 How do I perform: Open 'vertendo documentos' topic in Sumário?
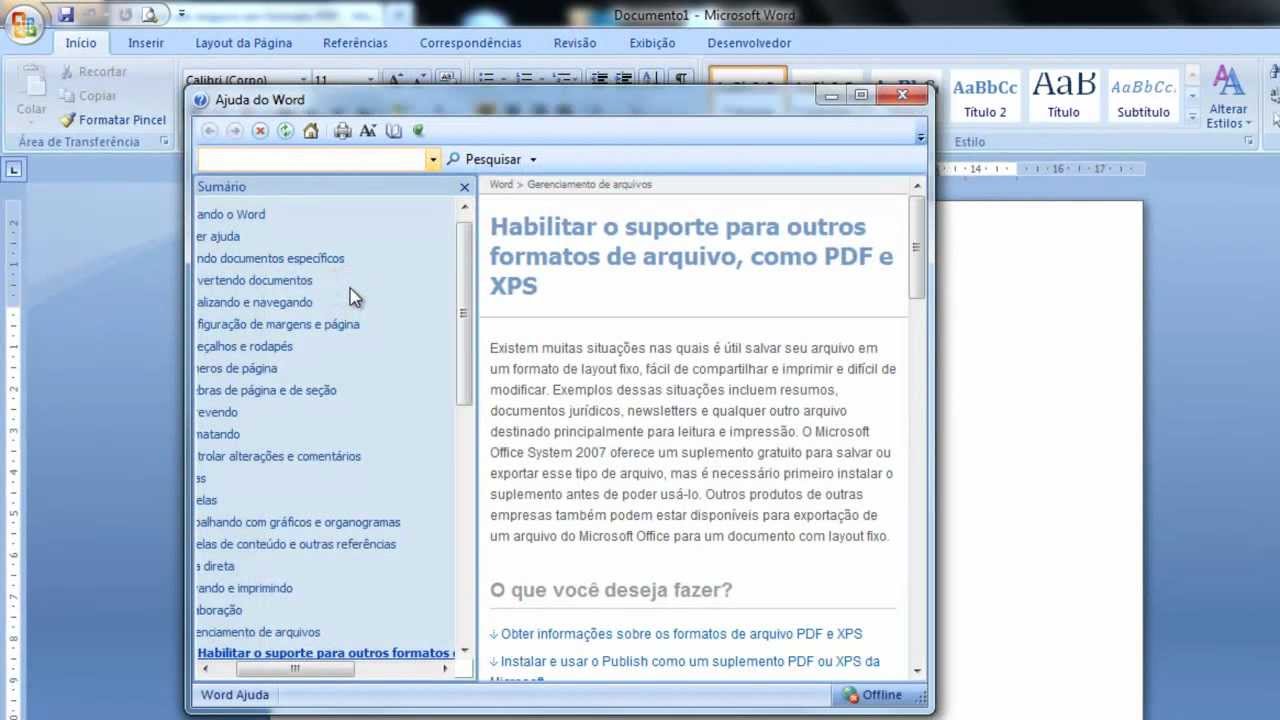click(x=255, y=280)
